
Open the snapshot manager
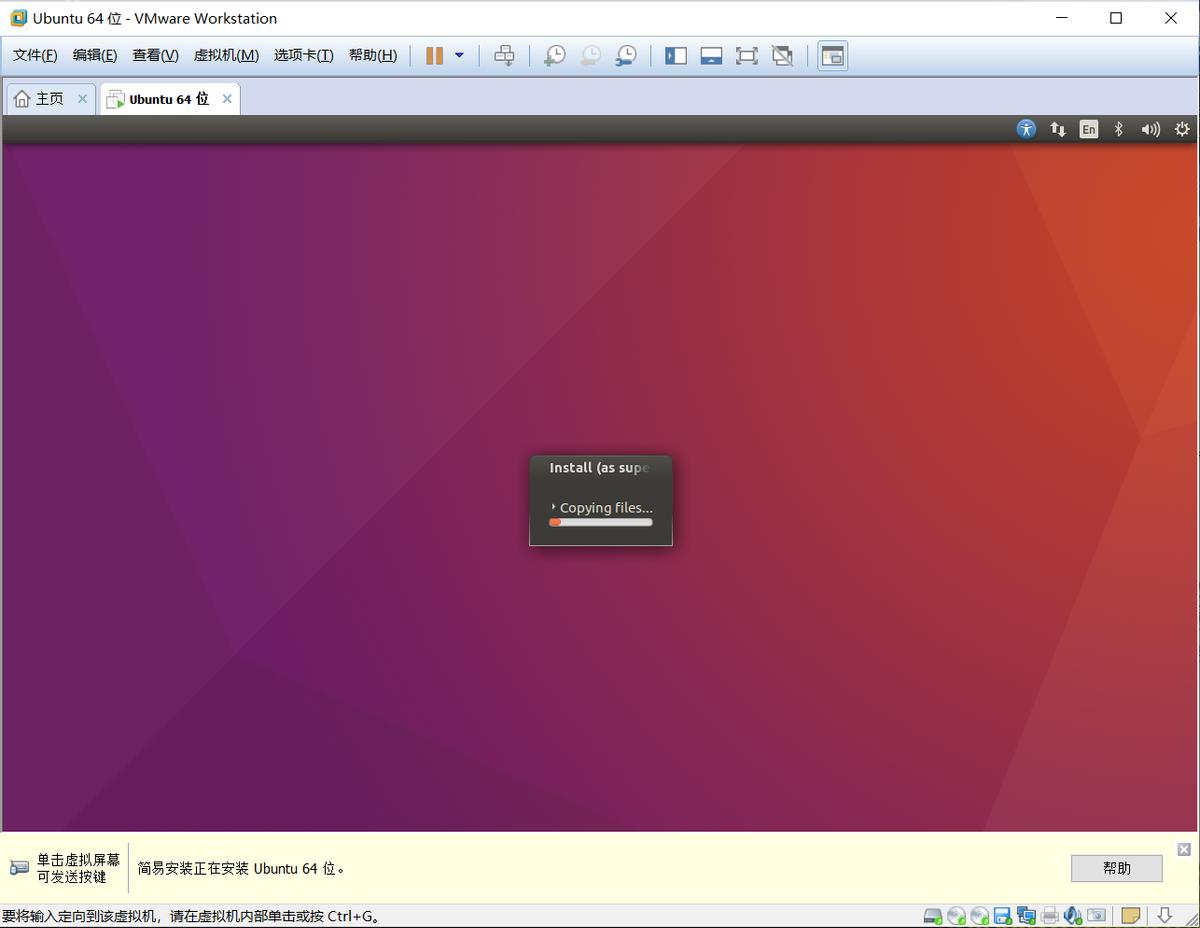tap(626, 55)
